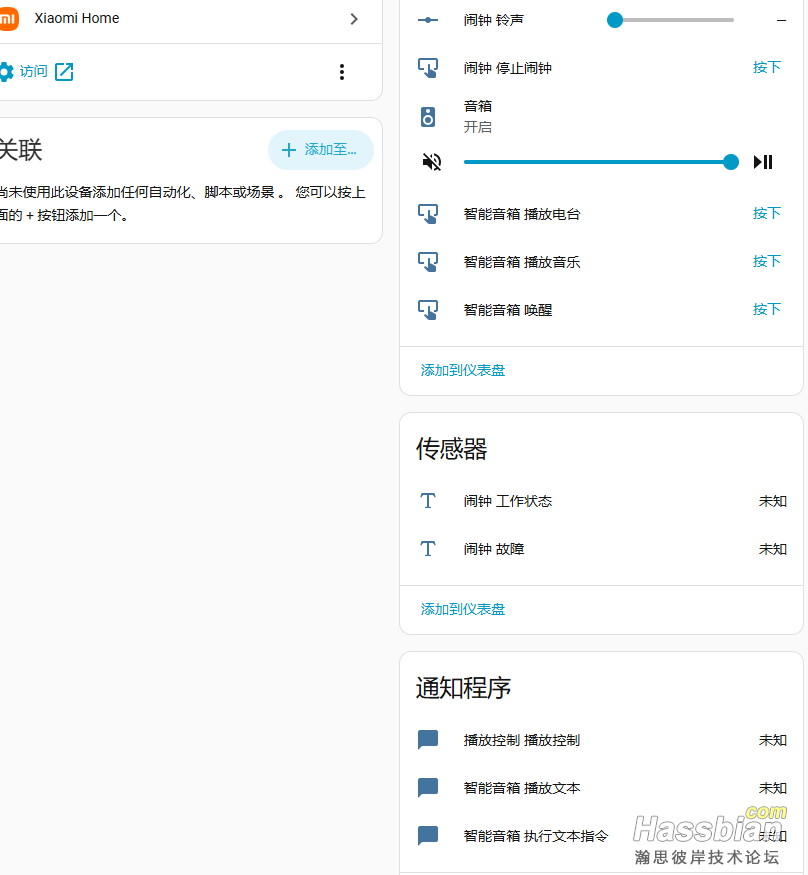808x875 pixels.
Task: Click the external link icon next to 访问
Action: click(x=64, y=71)
